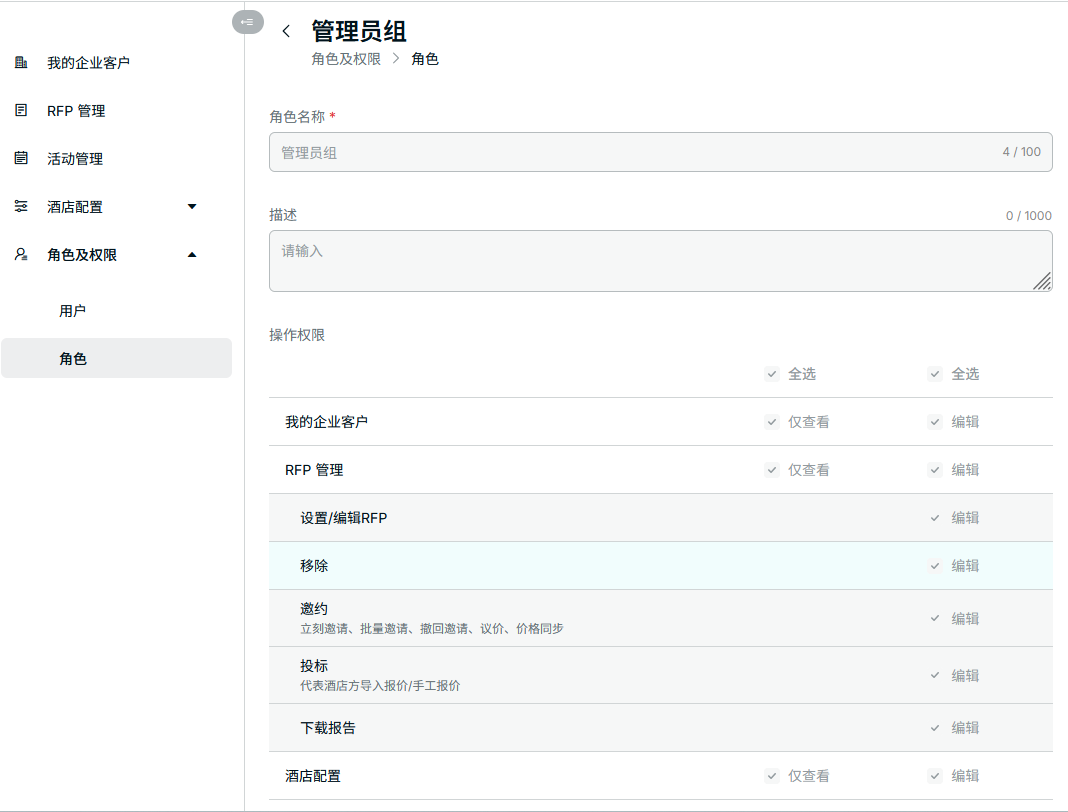The height and width of the screenshot is (812, 1068).
Task: Click the RFP 管理 permission row label
Action: point(314,470)
